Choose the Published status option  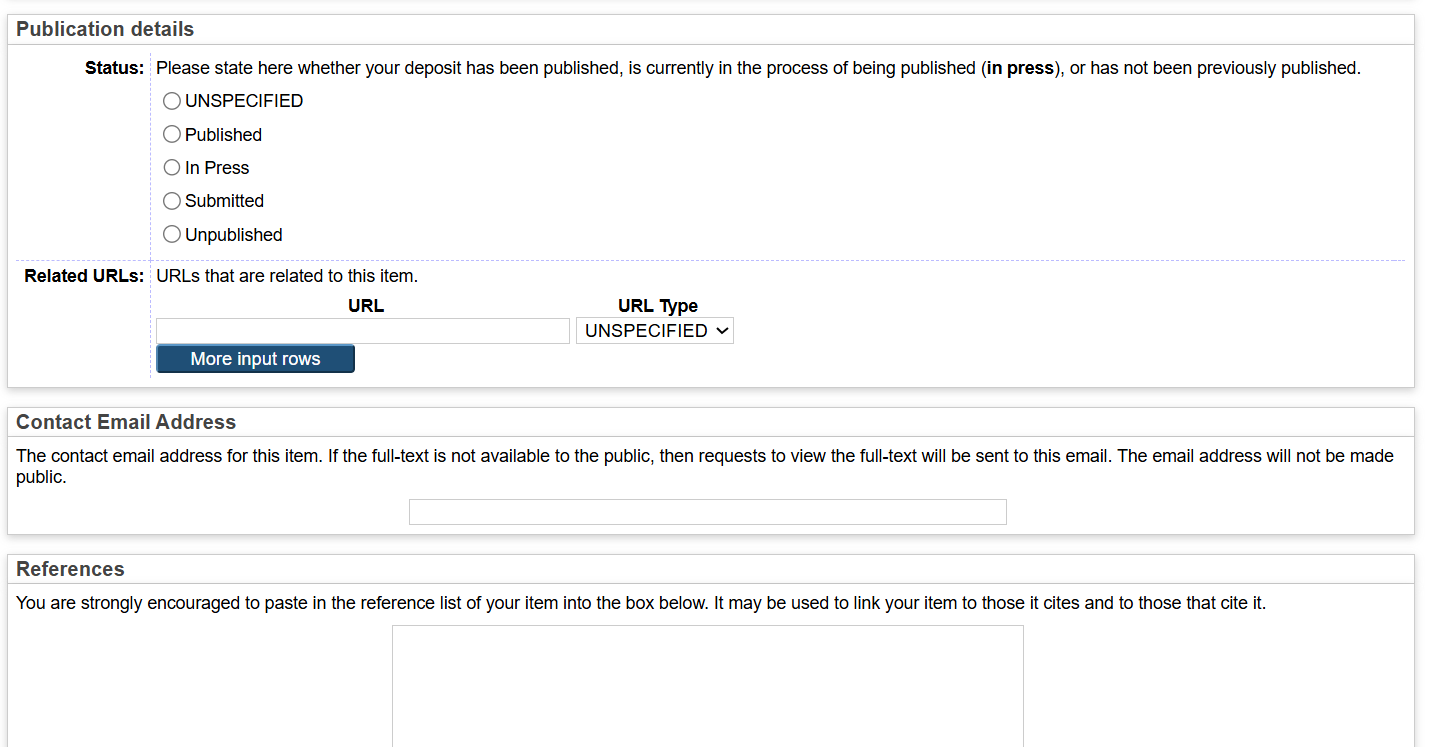[x=172, y=135]
